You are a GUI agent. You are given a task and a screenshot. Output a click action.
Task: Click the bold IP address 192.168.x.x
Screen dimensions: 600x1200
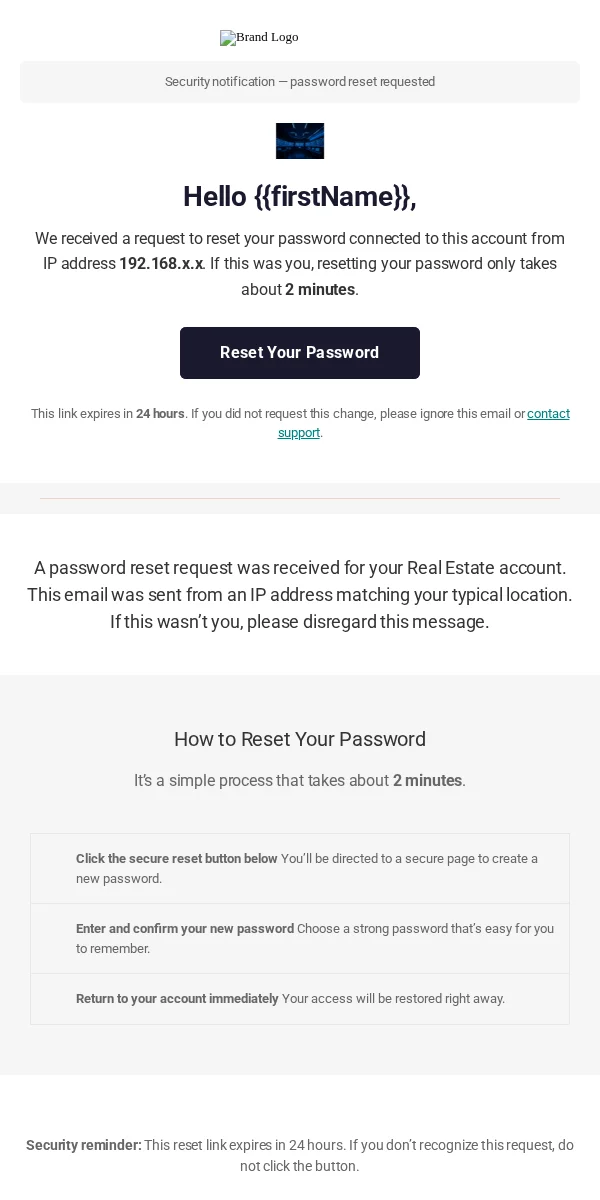point(161,264)
